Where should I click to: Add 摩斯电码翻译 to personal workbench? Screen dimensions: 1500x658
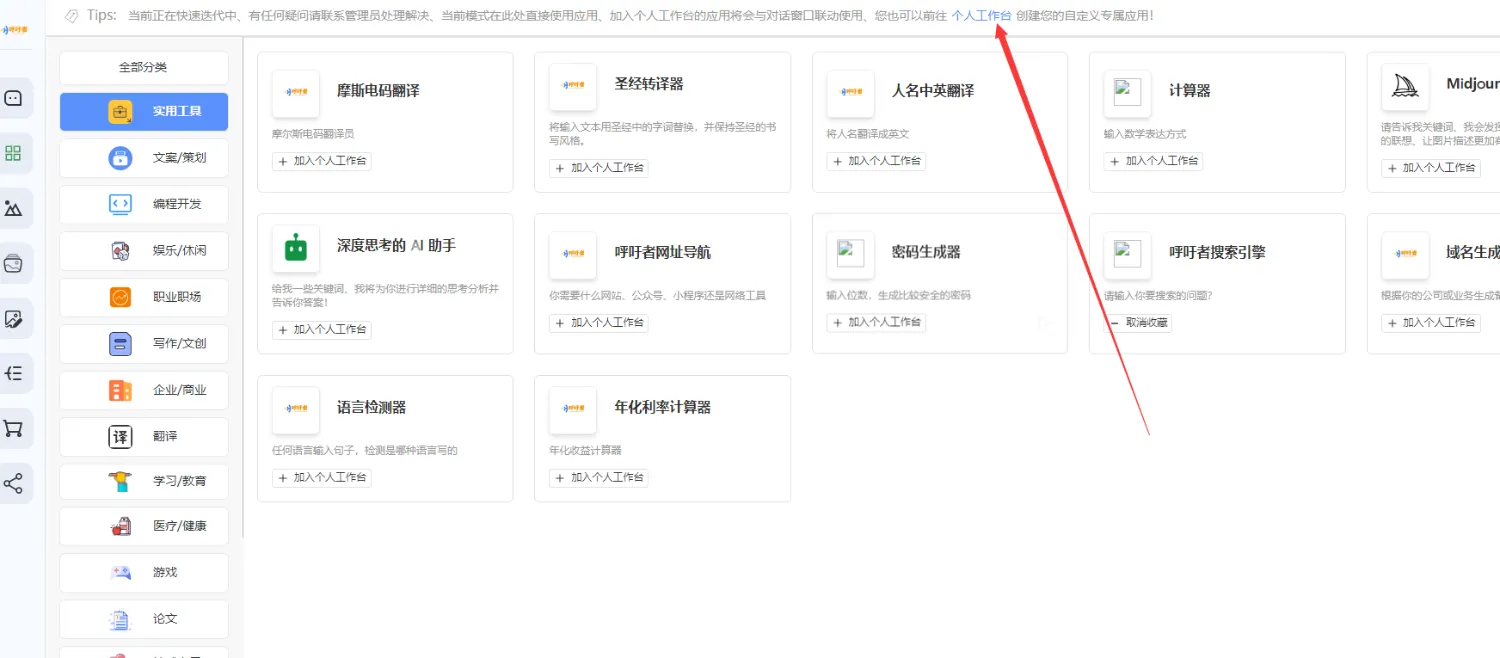click(322, 161)
